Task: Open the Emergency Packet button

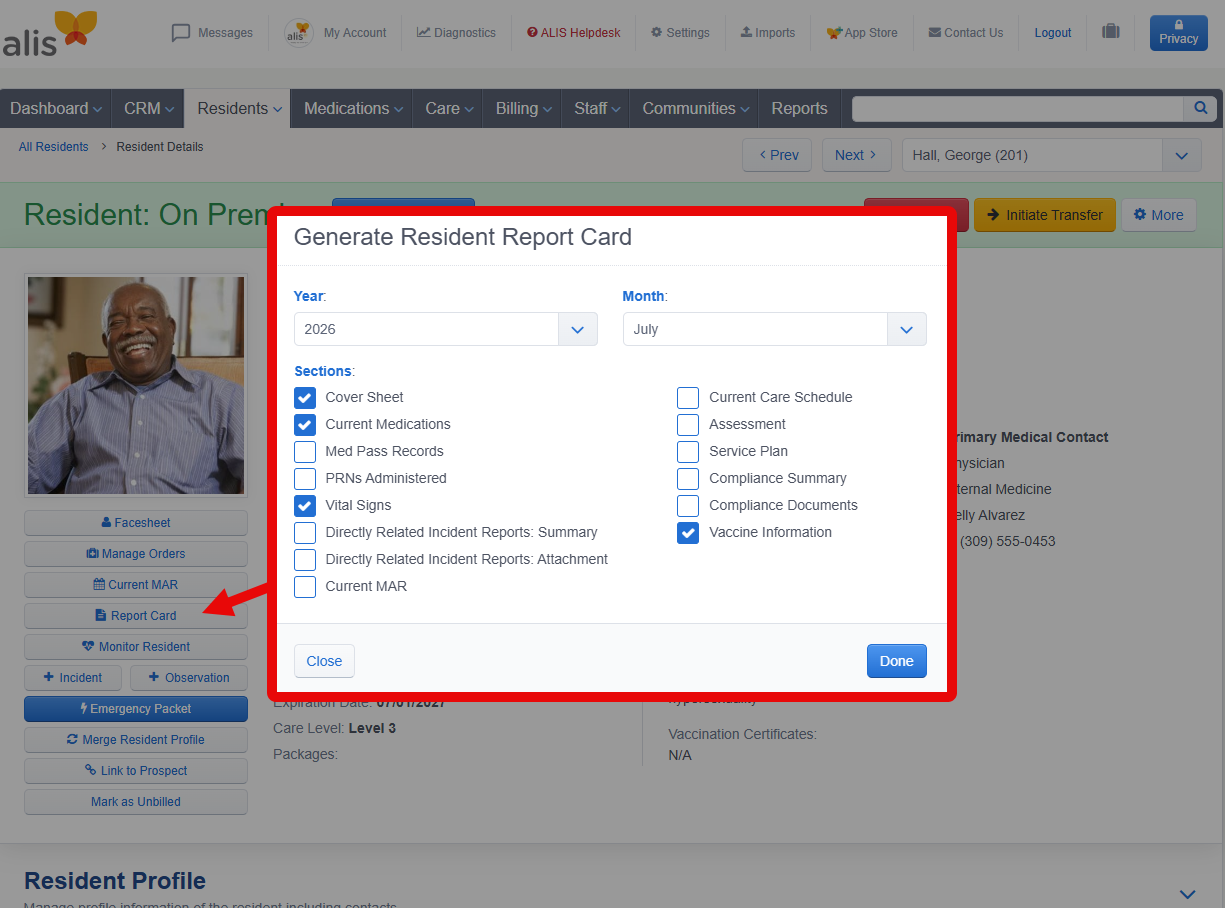Action: point(136,709)
